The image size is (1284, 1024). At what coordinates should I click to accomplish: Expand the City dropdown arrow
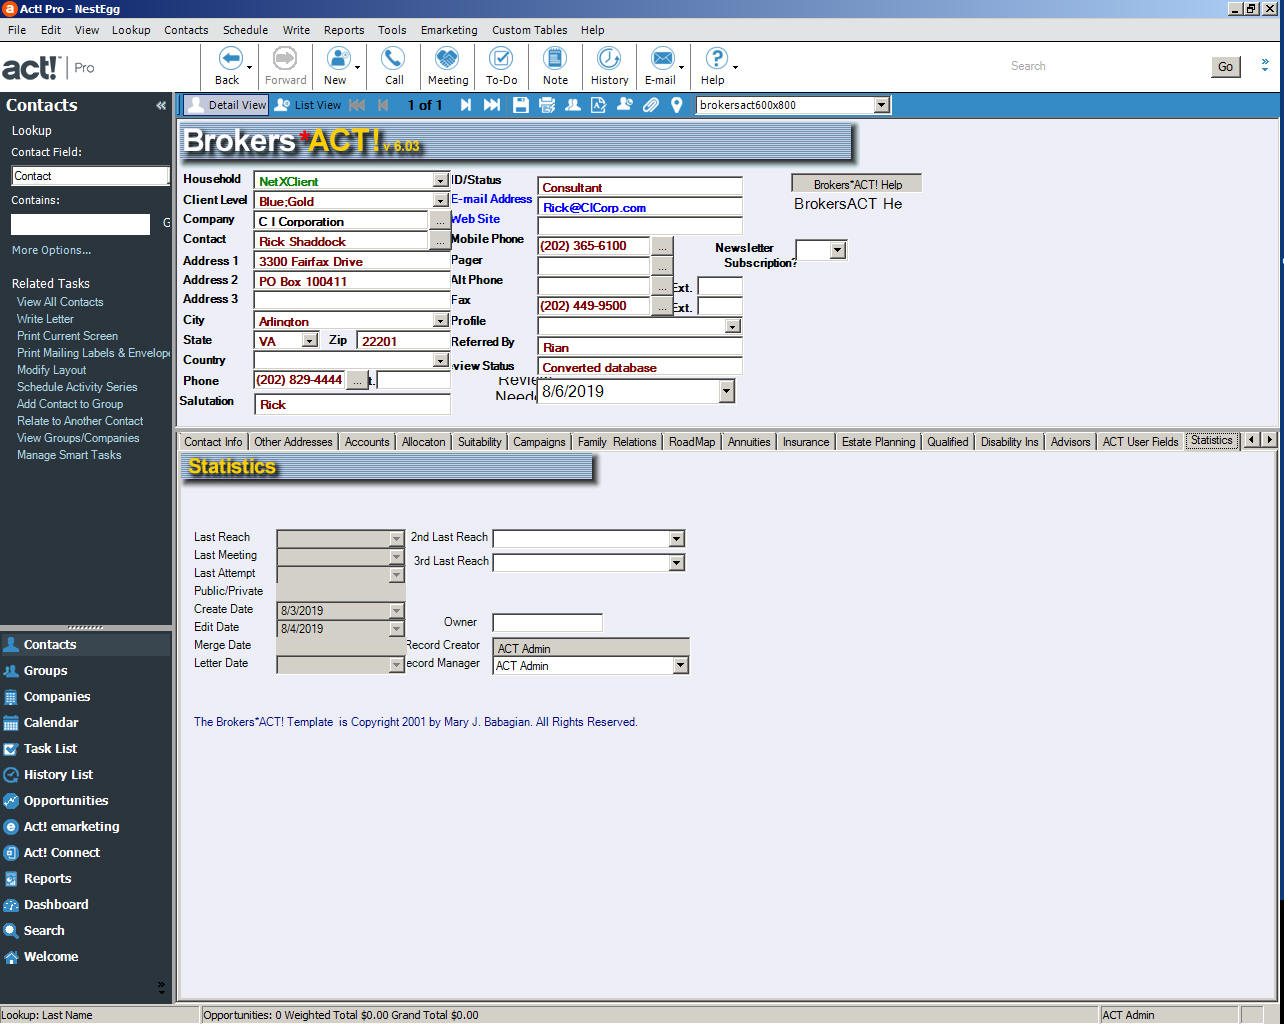pyautogui.click(x=441, y=321)
